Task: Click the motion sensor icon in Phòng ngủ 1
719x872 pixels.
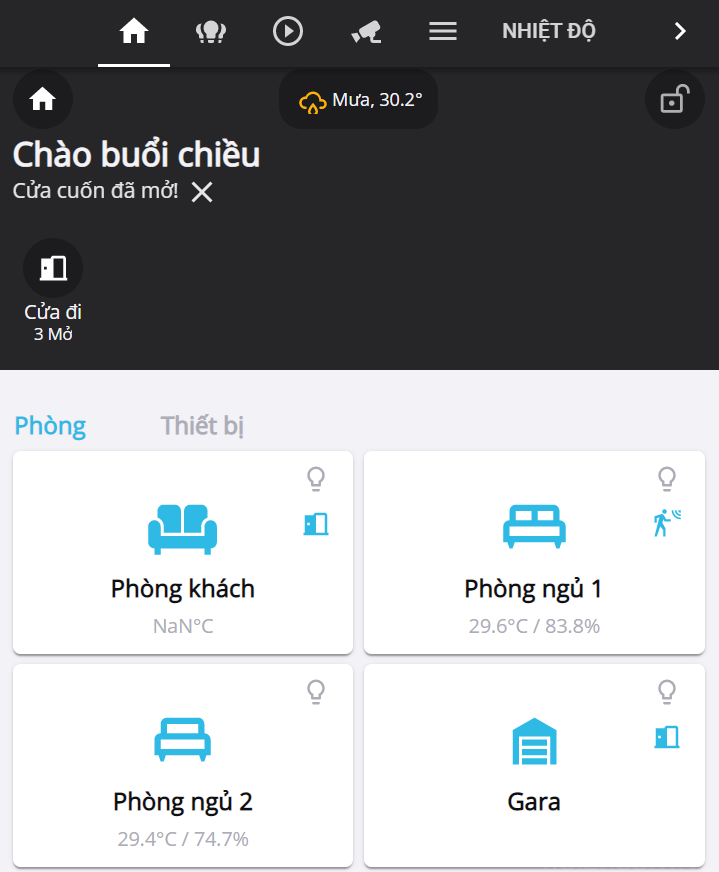Action: (667, 523)
